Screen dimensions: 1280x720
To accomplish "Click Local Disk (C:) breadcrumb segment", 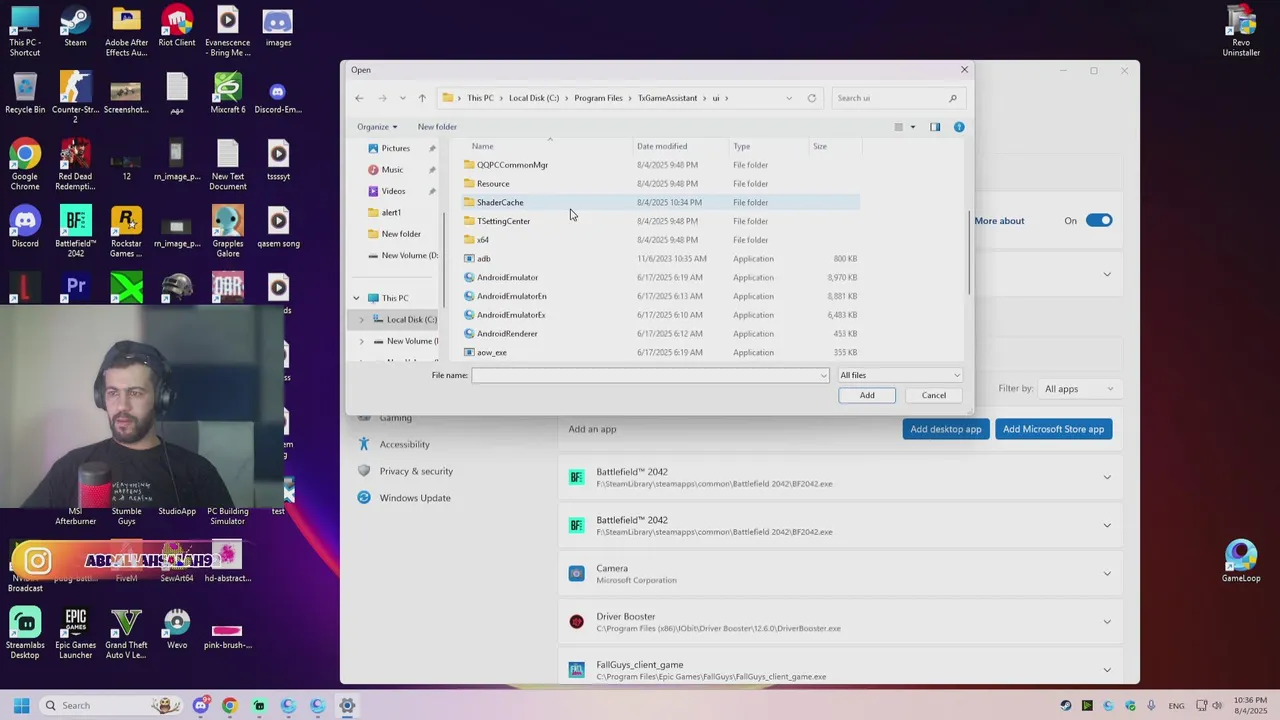I will (534, 98).
